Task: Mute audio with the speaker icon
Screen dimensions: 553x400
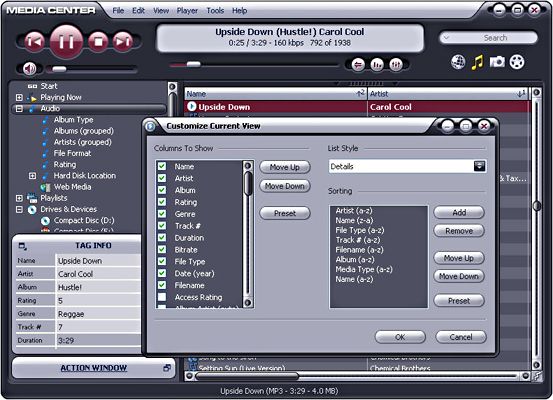Action: click(x=29, y=68)
